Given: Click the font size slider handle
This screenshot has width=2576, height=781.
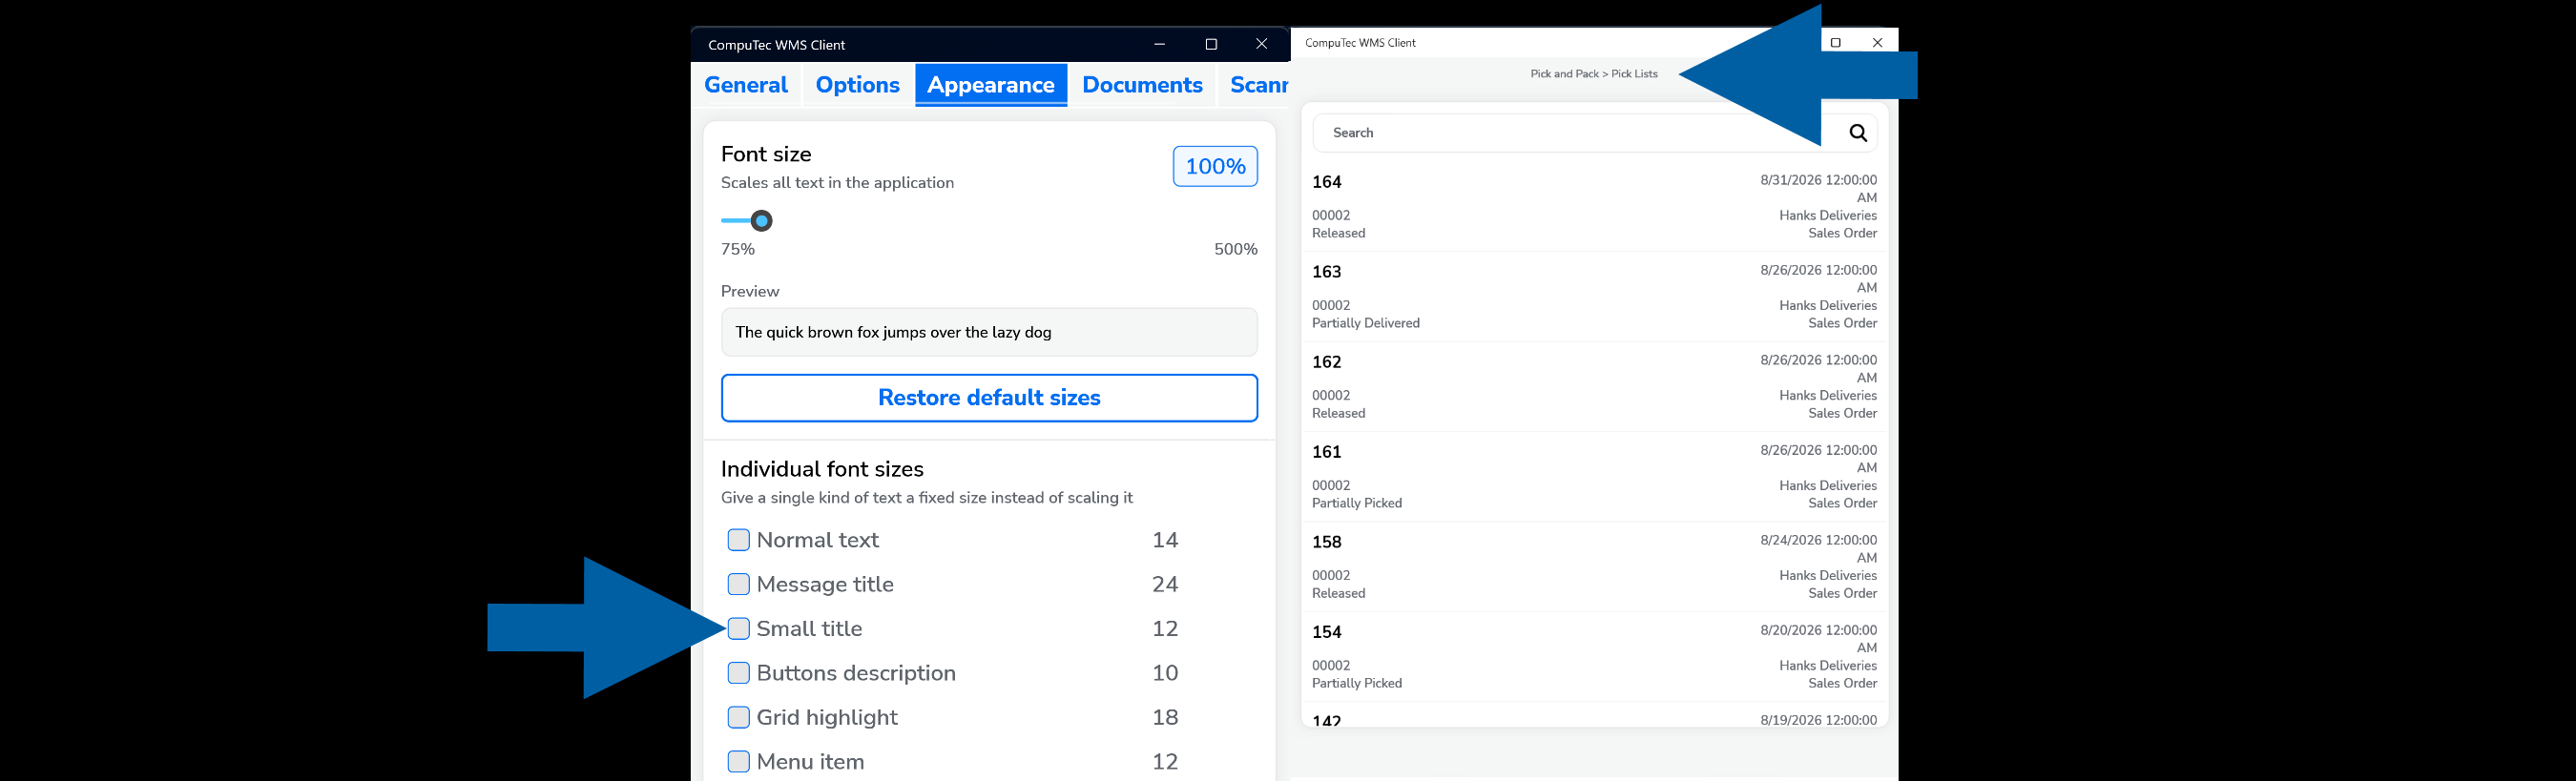Looking at the screenshot, I should pos(762,220).
